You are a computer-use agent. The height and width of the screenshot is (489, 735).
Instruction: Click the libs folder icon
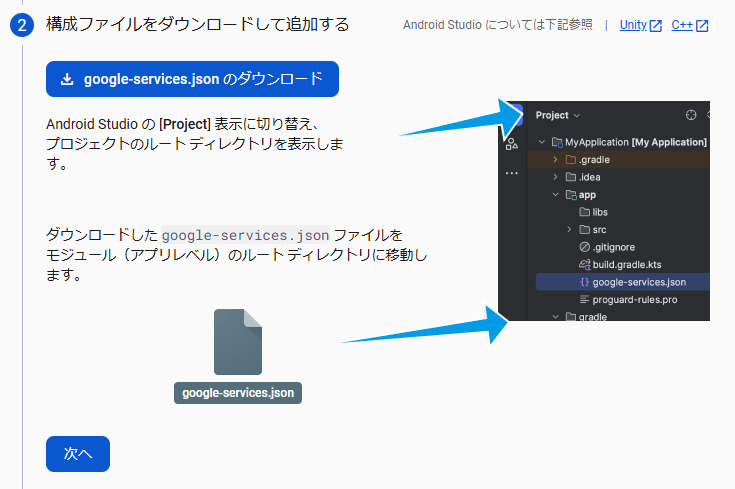click(x=585, y=212)
